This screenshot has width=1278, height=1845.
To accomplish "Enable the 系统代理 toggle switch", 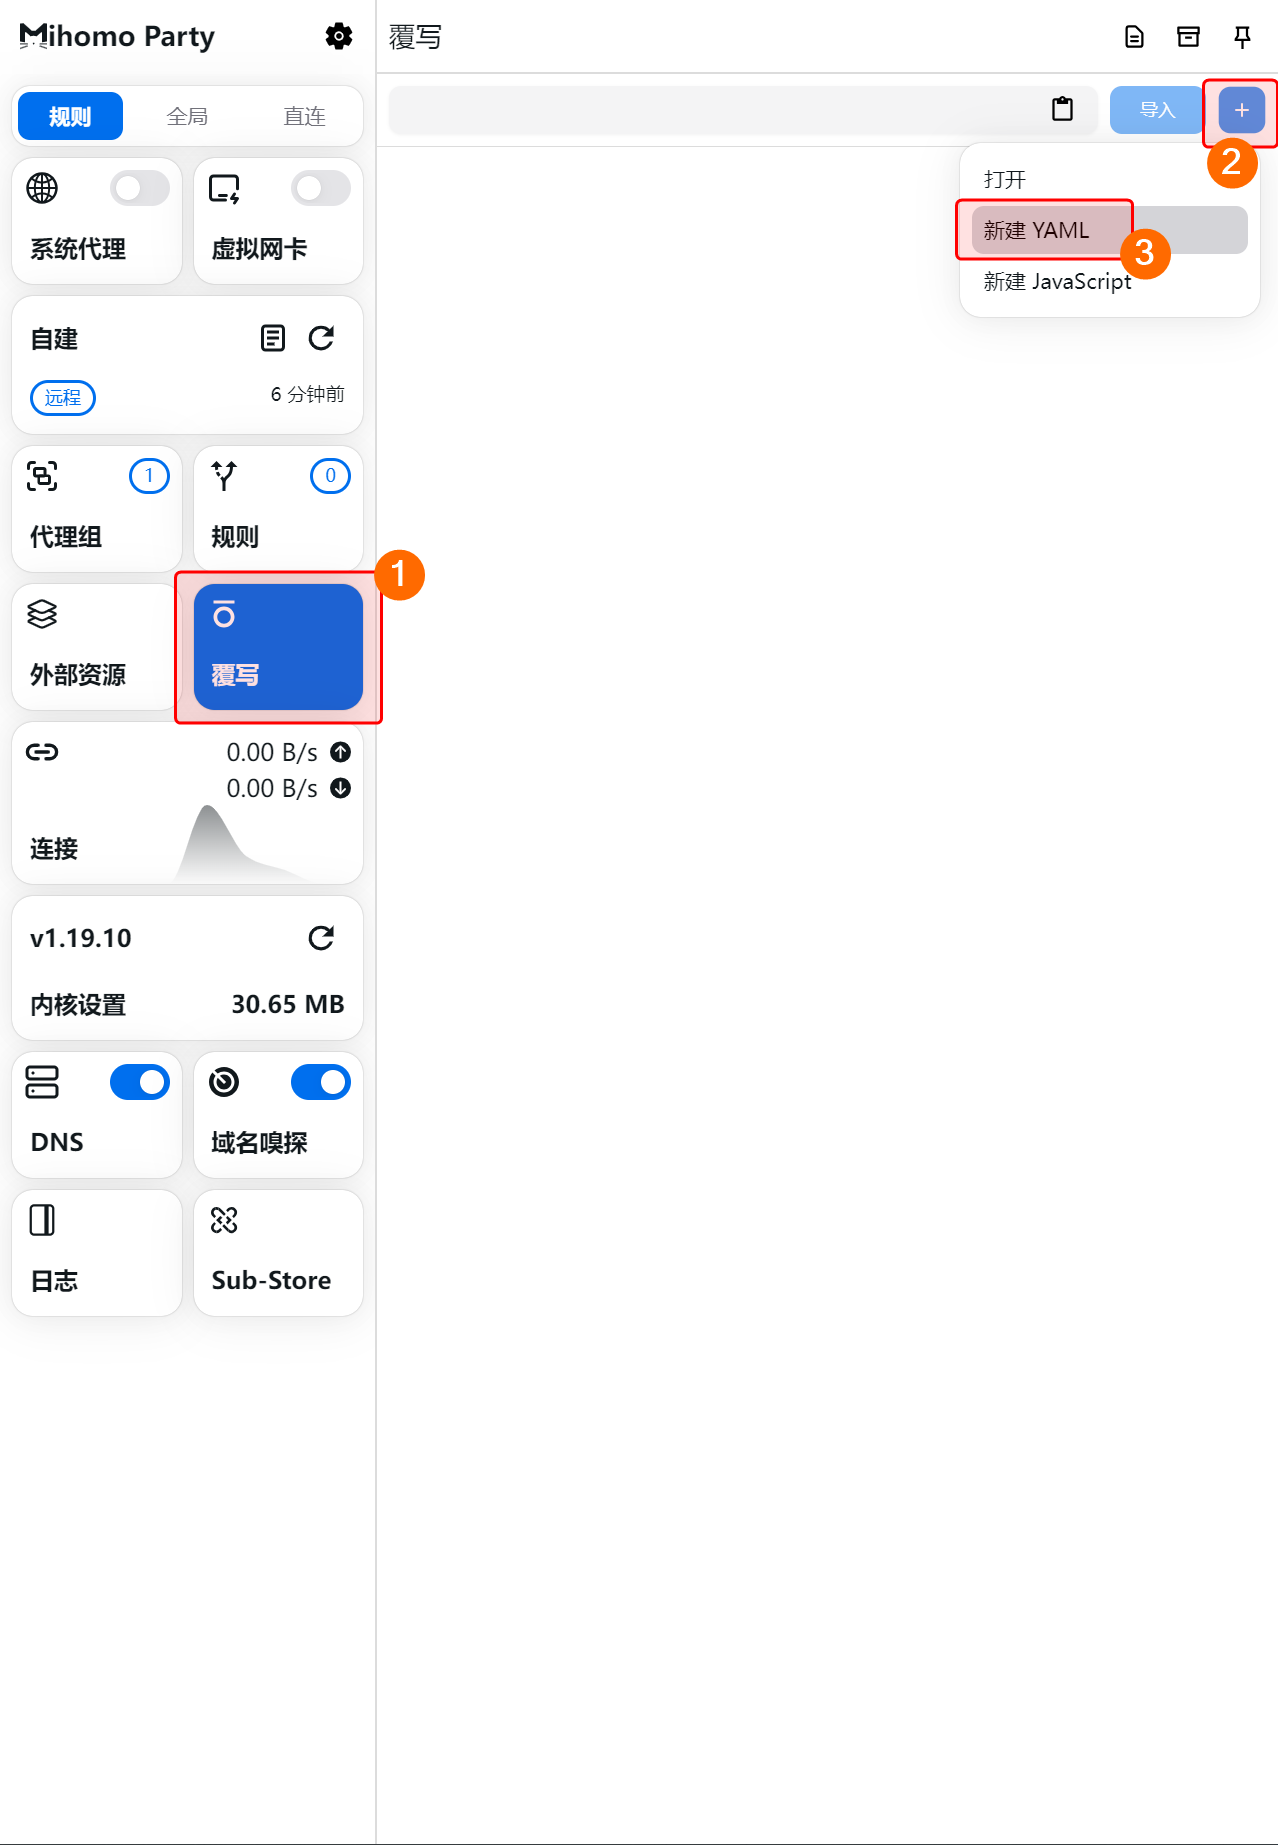I will 140,188.
